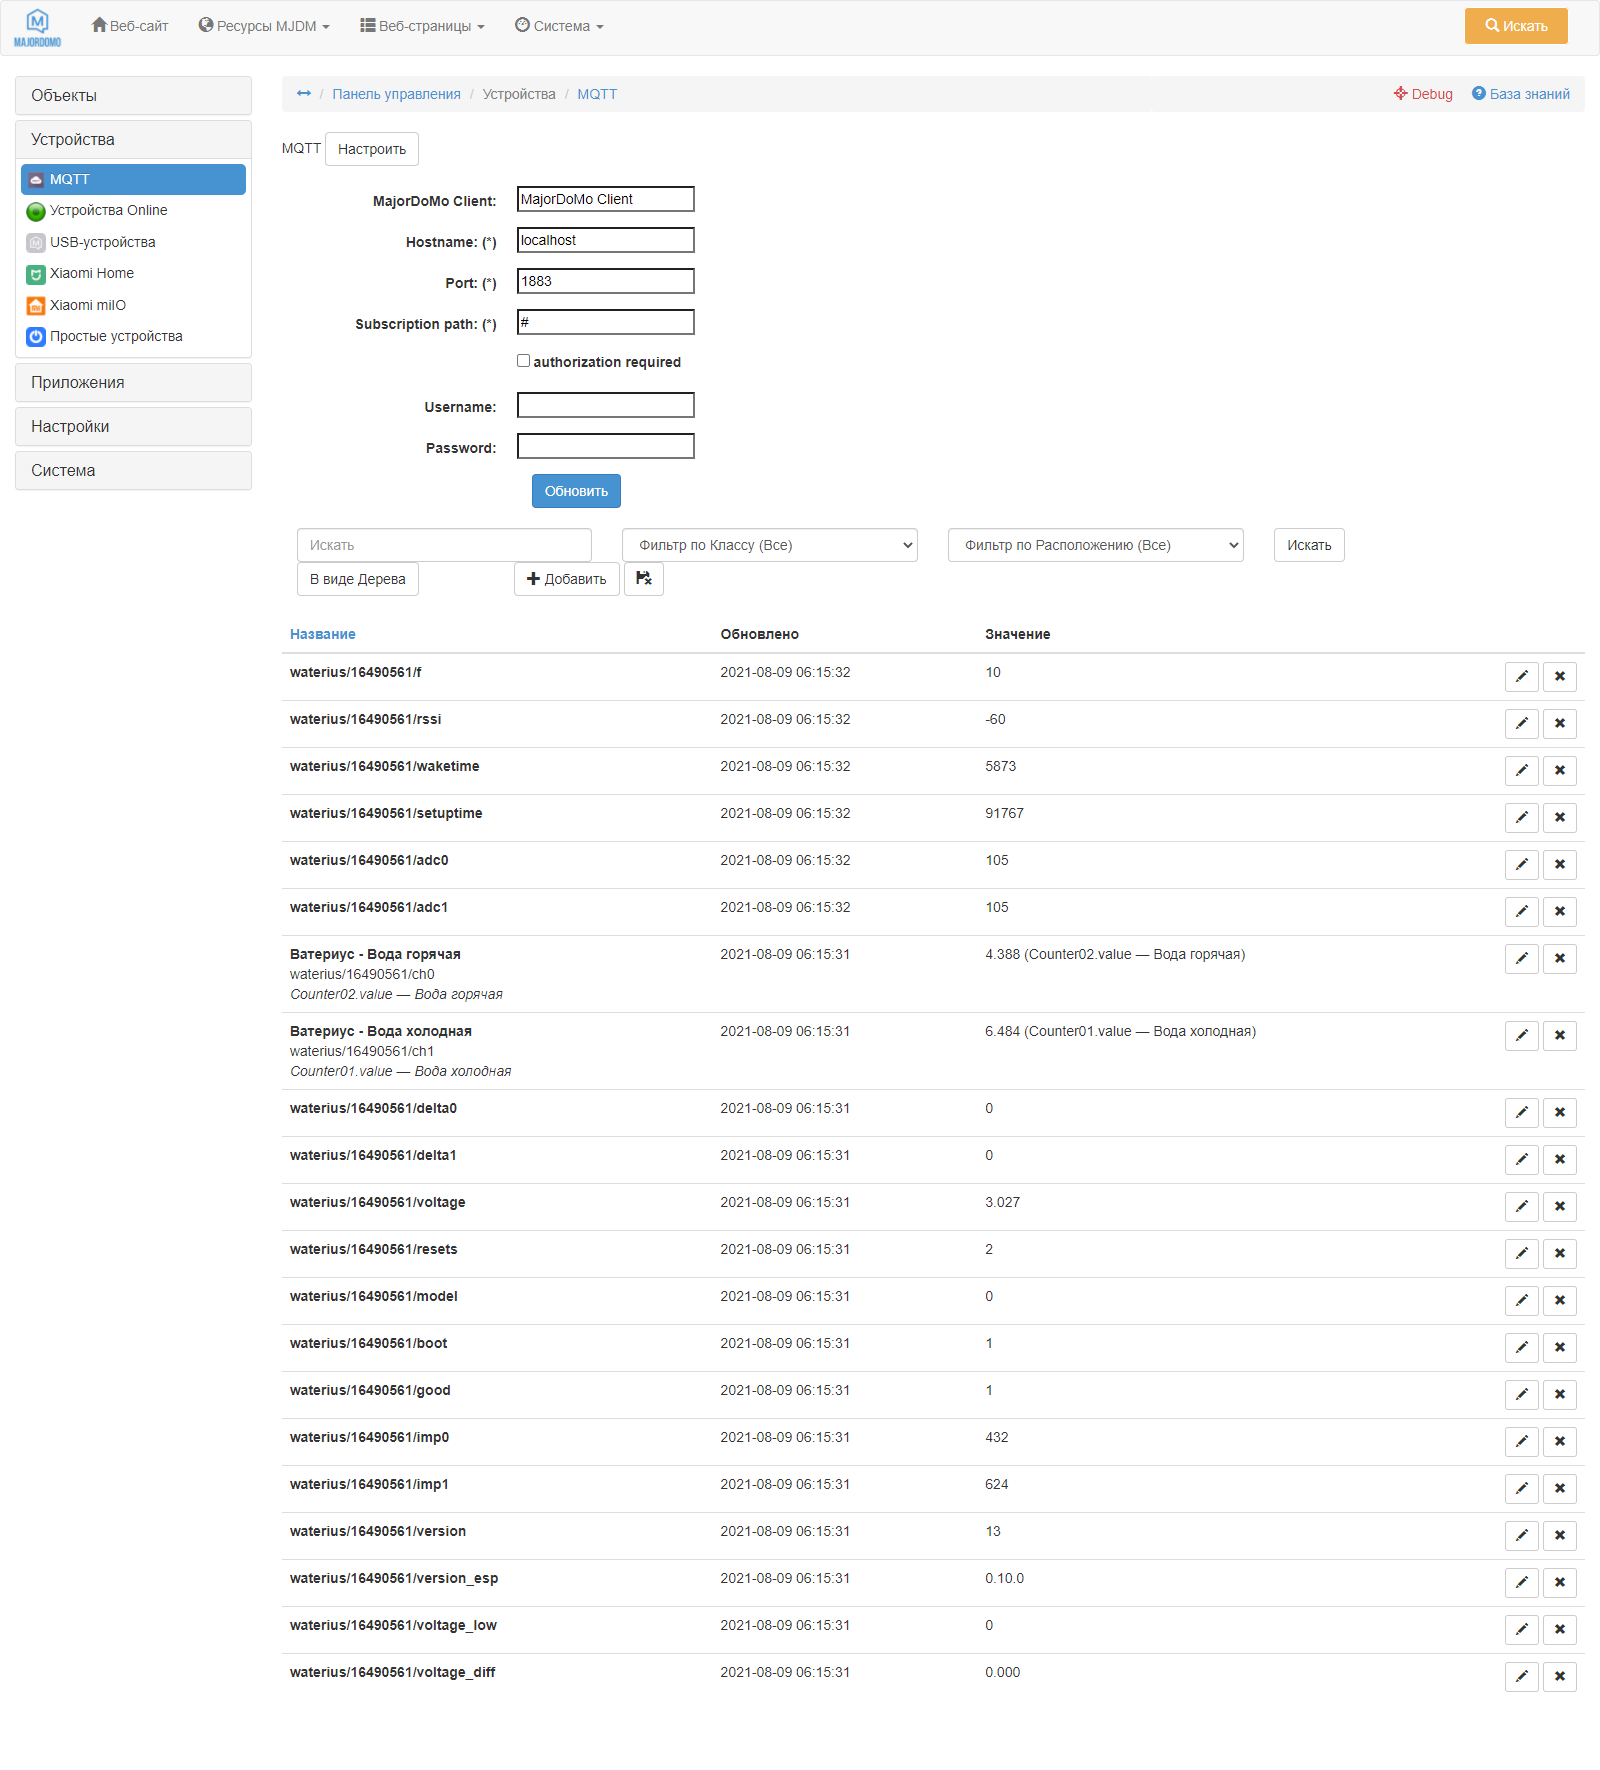1600x1770 pixels.
Task: Open the Ресурсы MJDM menu
Action: coord(261,26)
